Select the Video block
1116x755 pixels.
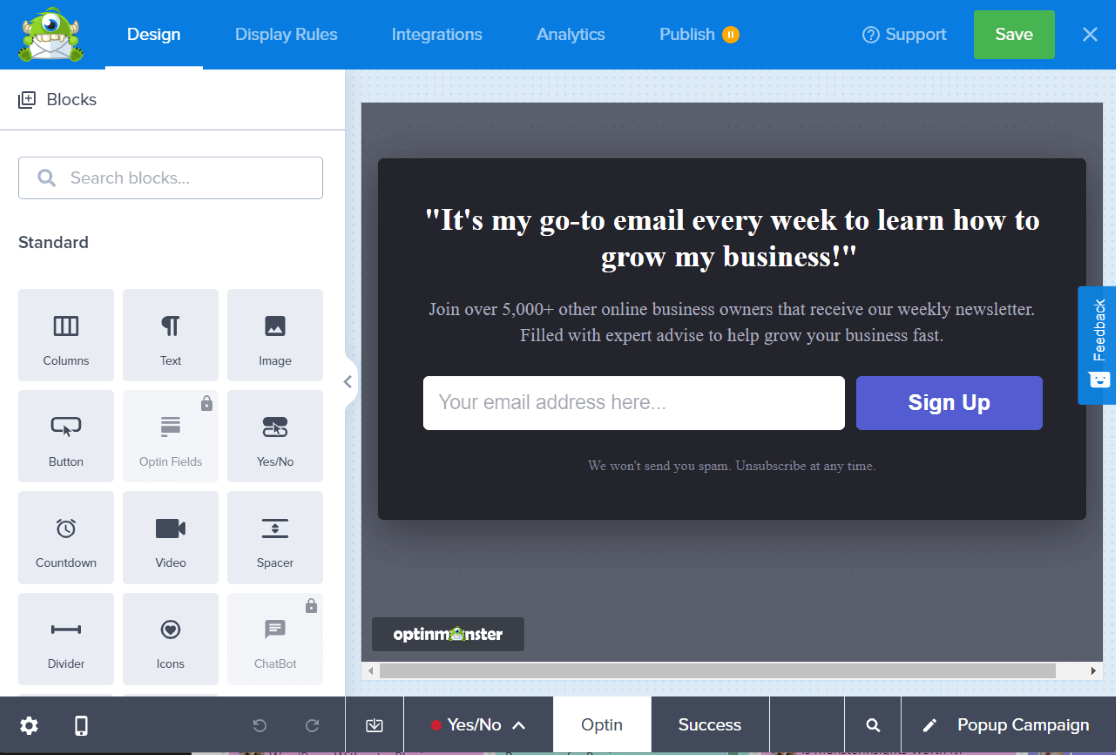click(x=170, y=537)
